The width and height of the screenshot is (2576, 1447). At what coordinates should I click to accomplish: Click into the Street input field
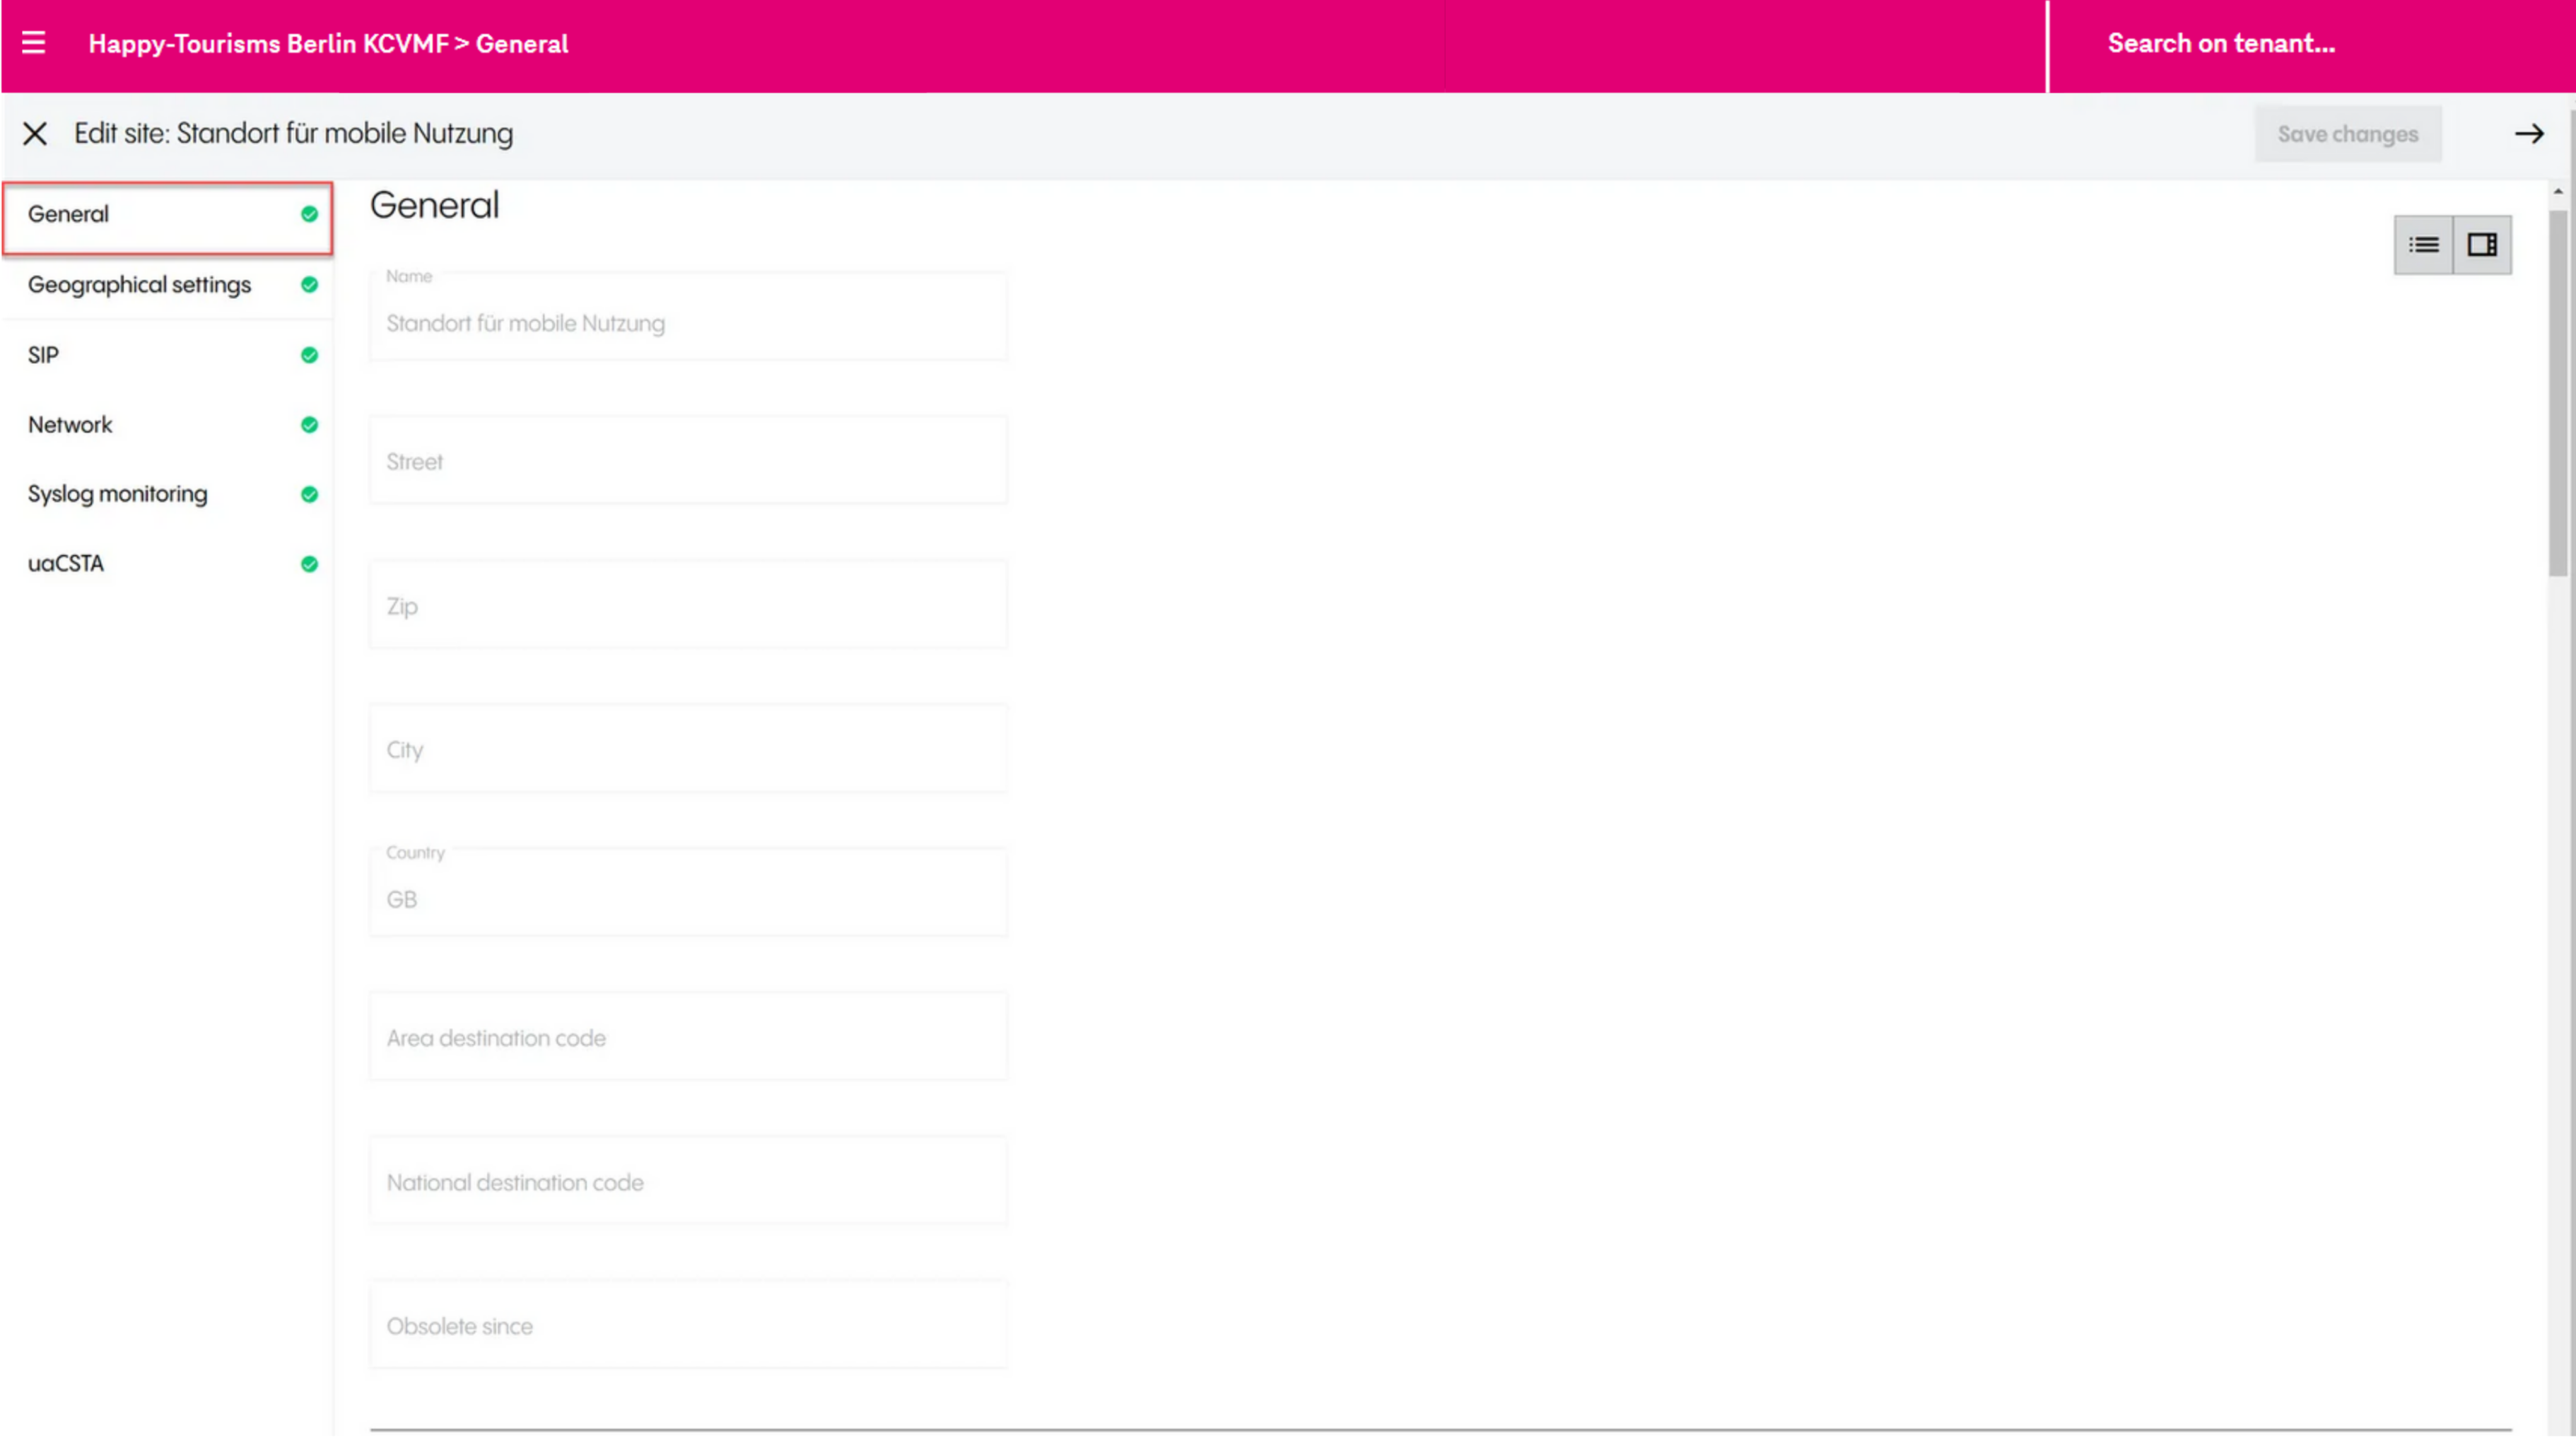(688, 462)
